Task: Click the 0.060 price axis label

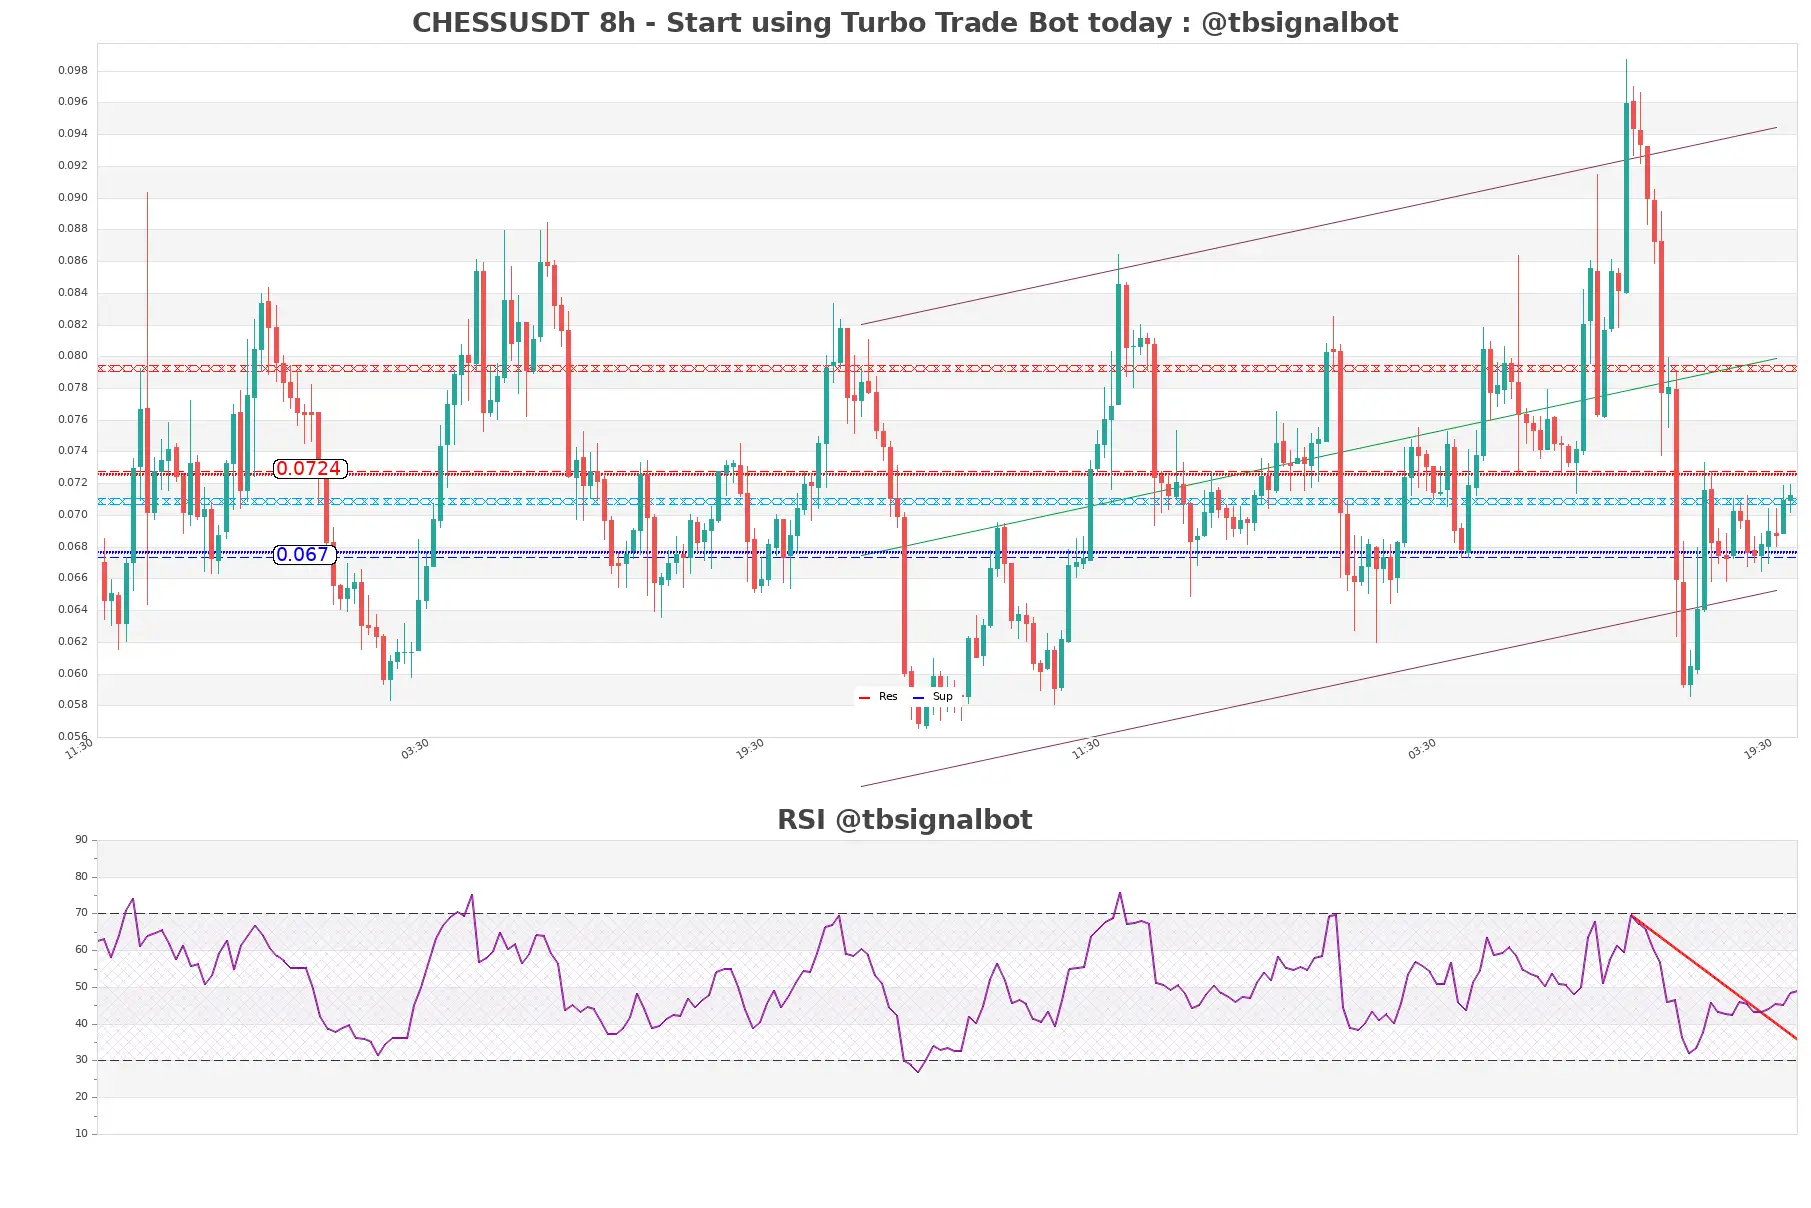Action: 73,673
